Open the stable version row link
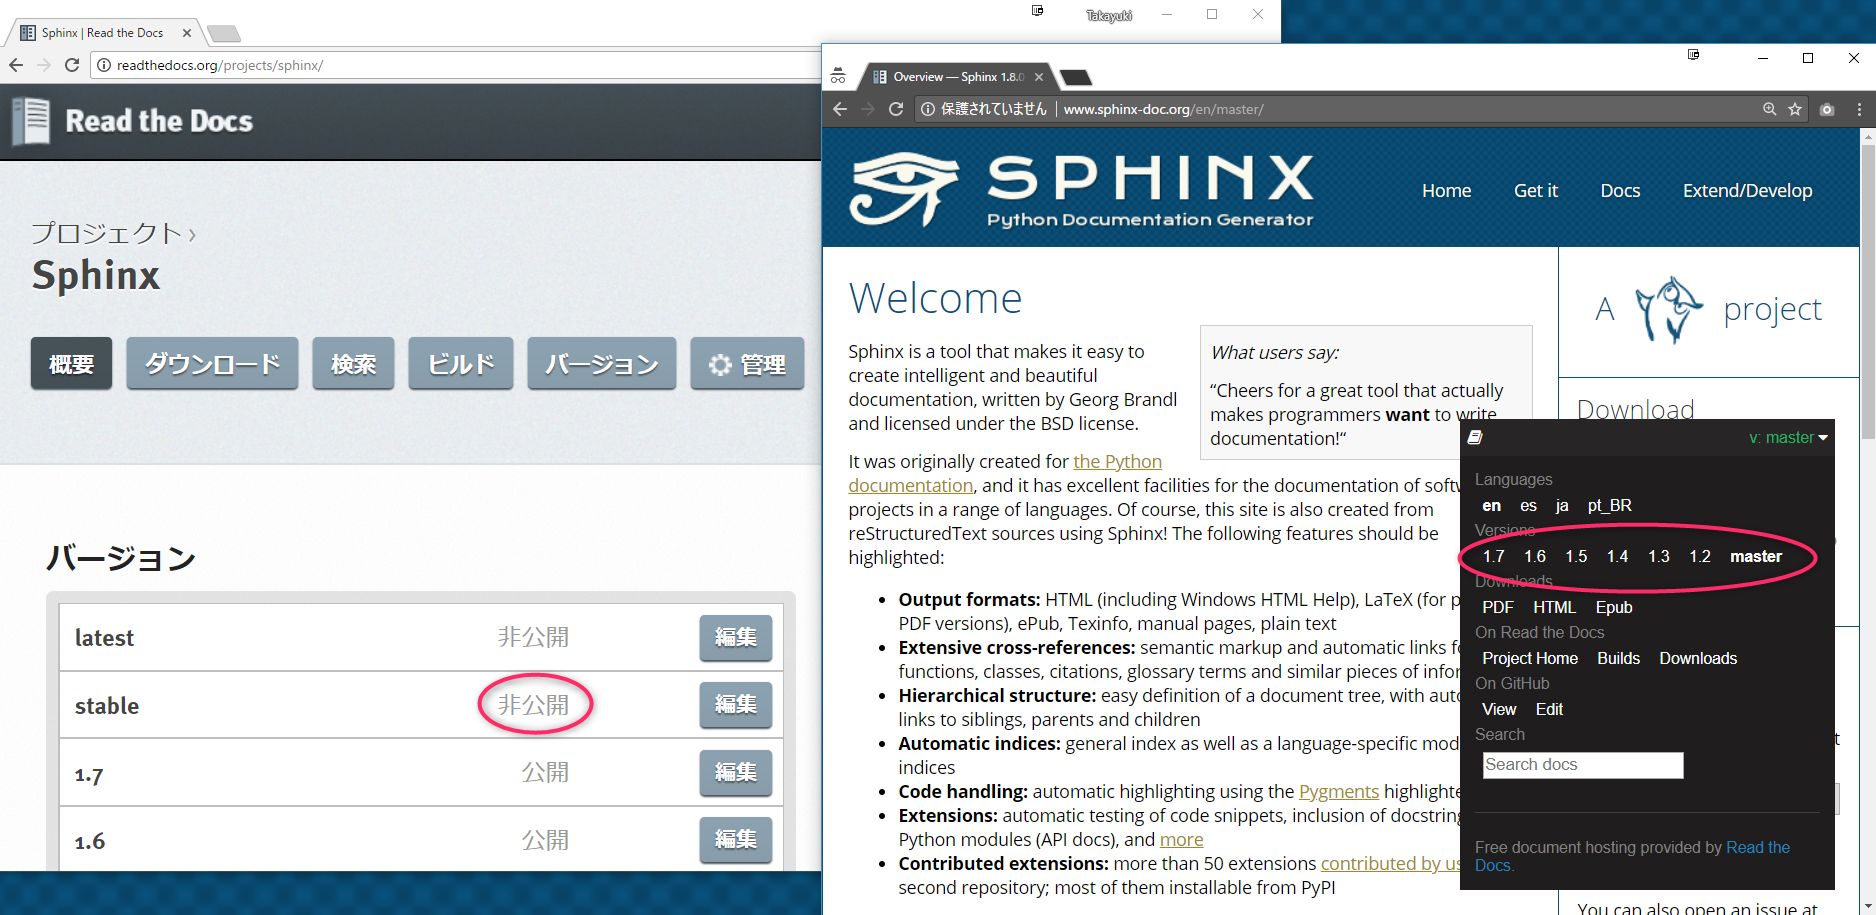This screenshot has height=915, width=1876. click(x=107, y=706)
